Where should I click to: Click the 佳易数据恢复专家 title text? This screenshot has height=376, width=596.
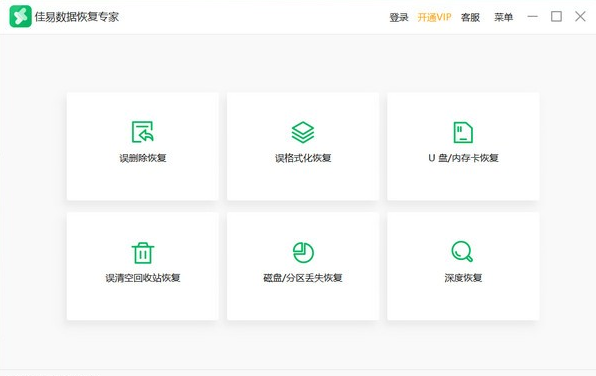(77, 17)
